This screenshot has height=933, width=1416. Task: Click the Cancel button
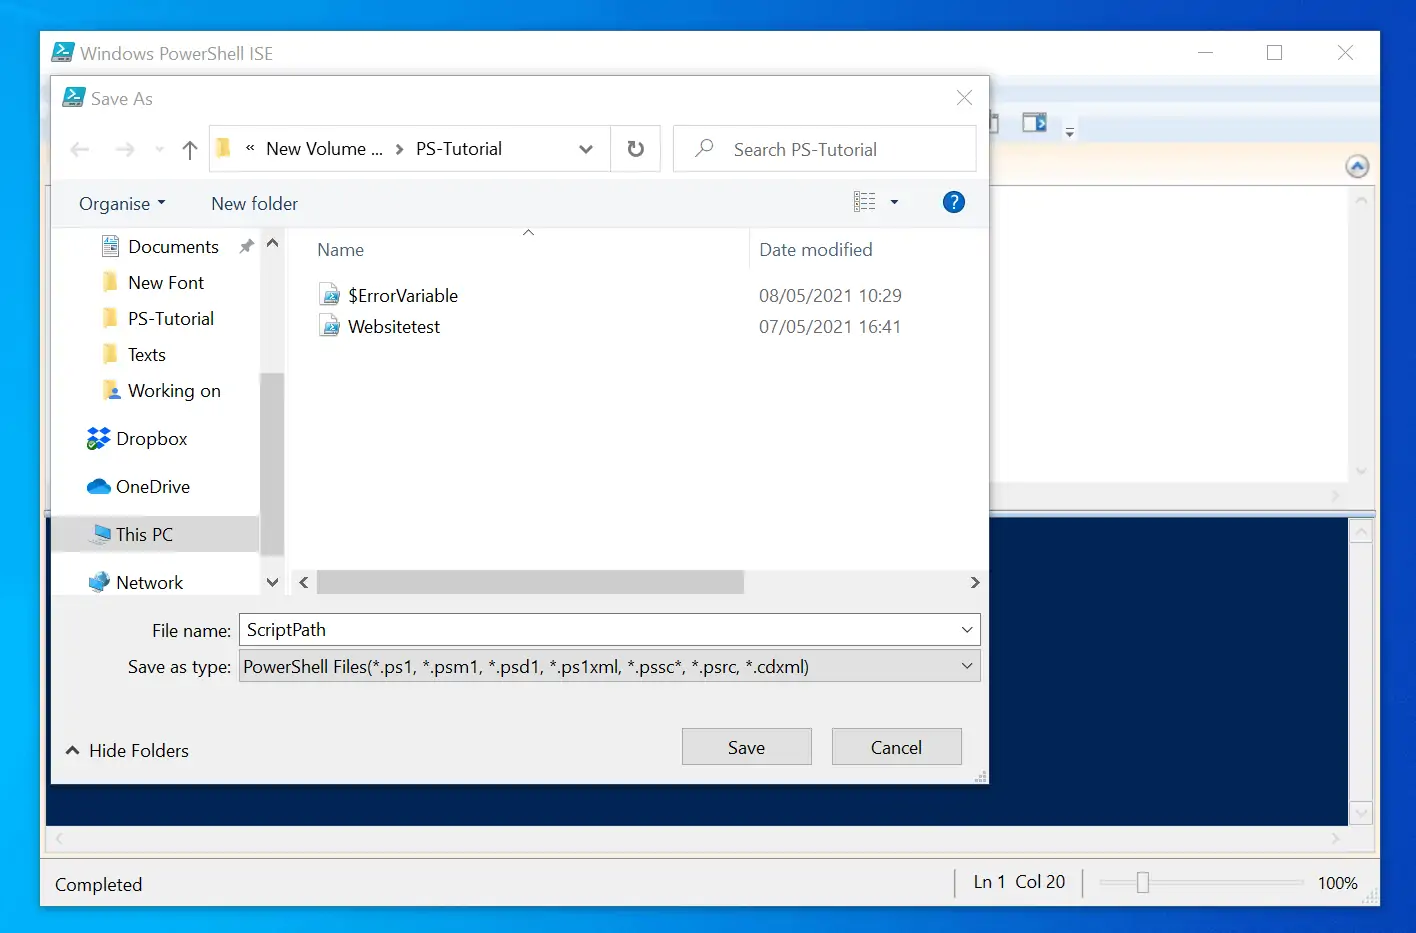coord(896,747)
